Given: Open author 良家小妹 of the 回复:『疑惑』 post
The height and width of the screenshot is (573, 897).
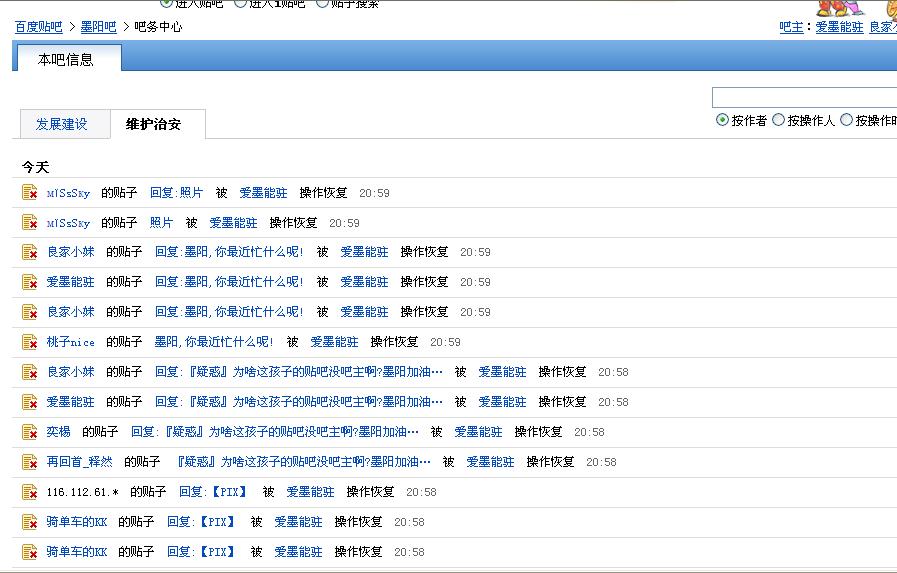Looking at the screenshot, I should 70,372.
